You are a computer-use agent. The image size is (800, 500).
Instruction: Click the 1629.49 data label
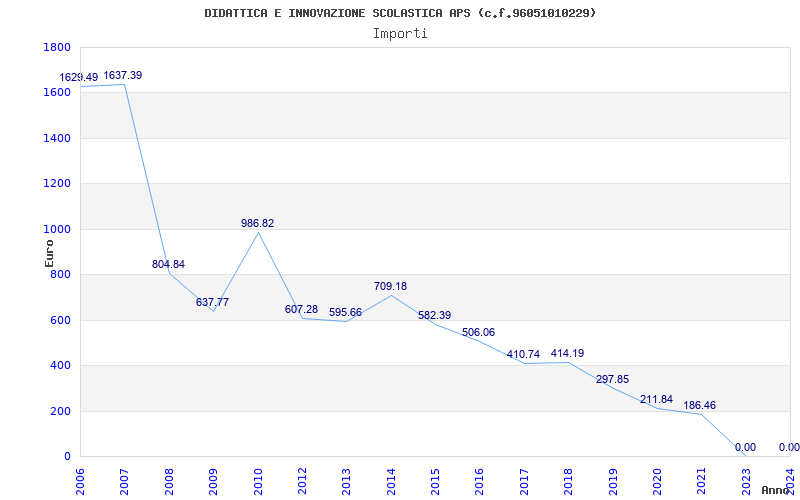pos(79,78)
